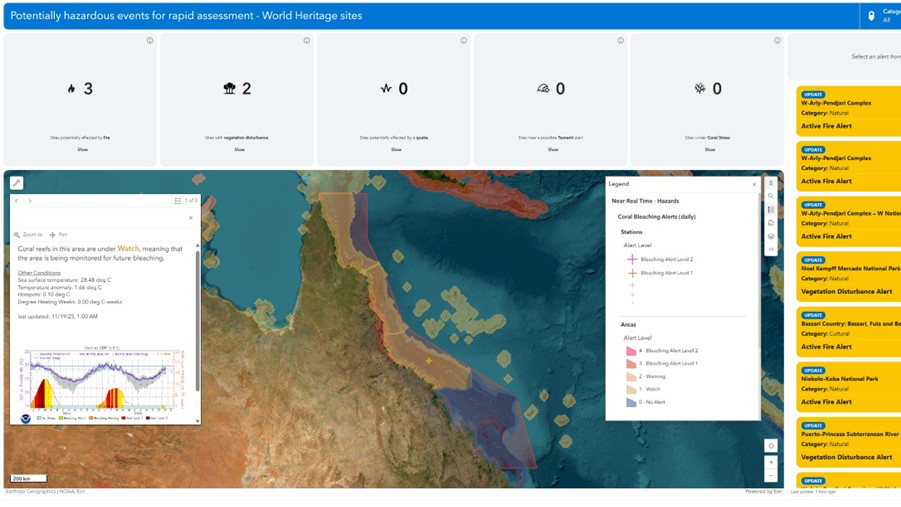
Task: Go to next feature in popup
Action: point(30,201)
